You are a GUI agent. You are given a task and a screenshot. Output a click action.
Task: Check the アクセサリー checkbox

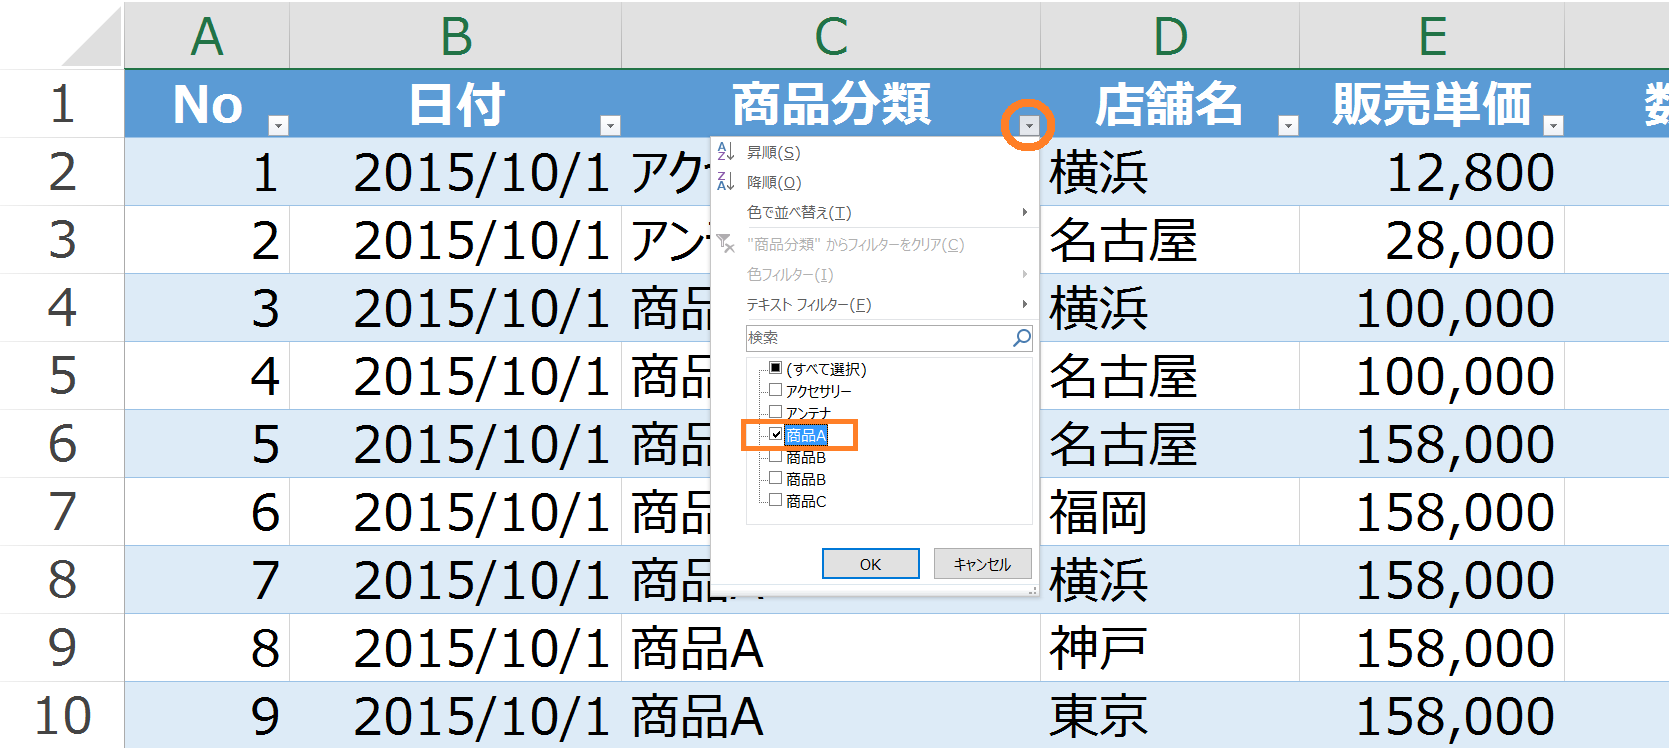pyautogui.click(x=775, y=390)
